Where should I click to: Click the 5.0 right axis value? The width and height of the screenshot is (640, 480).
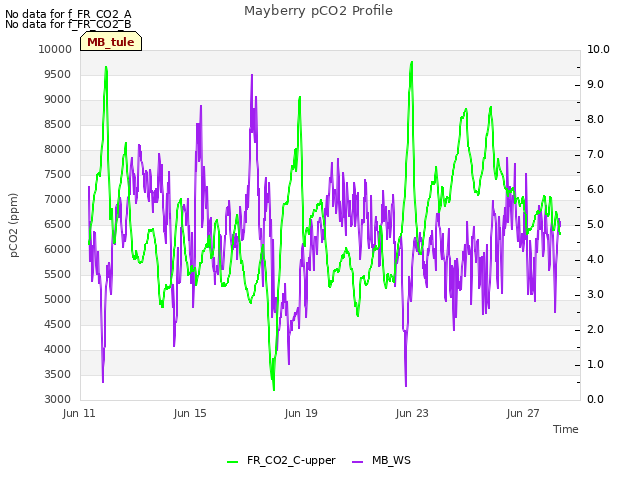pos(596,224)
